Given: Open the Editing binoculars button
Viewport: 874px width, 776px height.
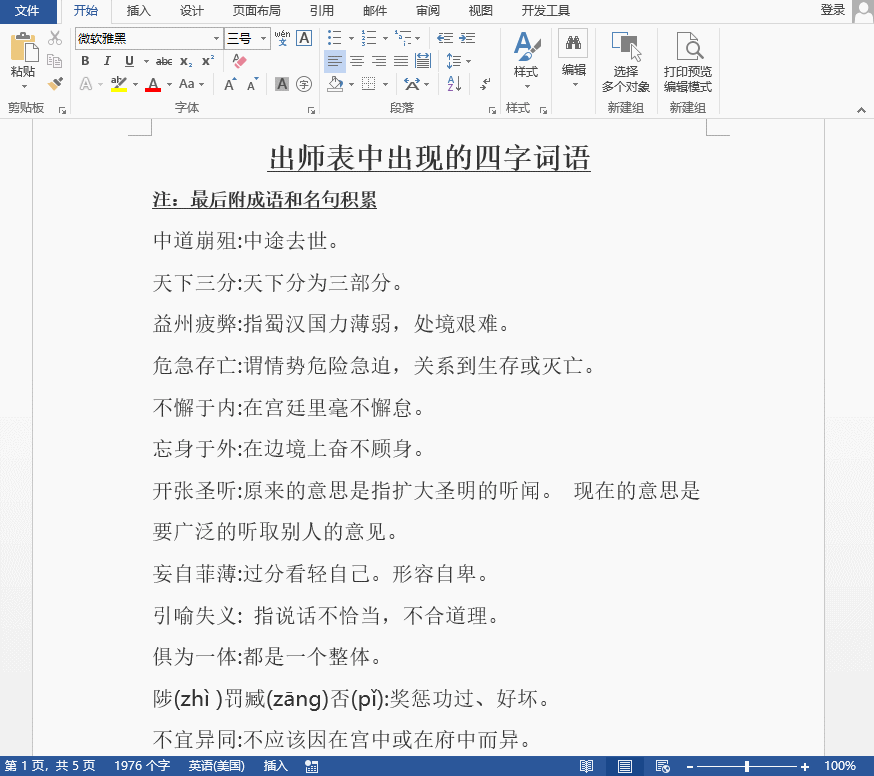Looking at the screenshot, I should click(573, 58).
